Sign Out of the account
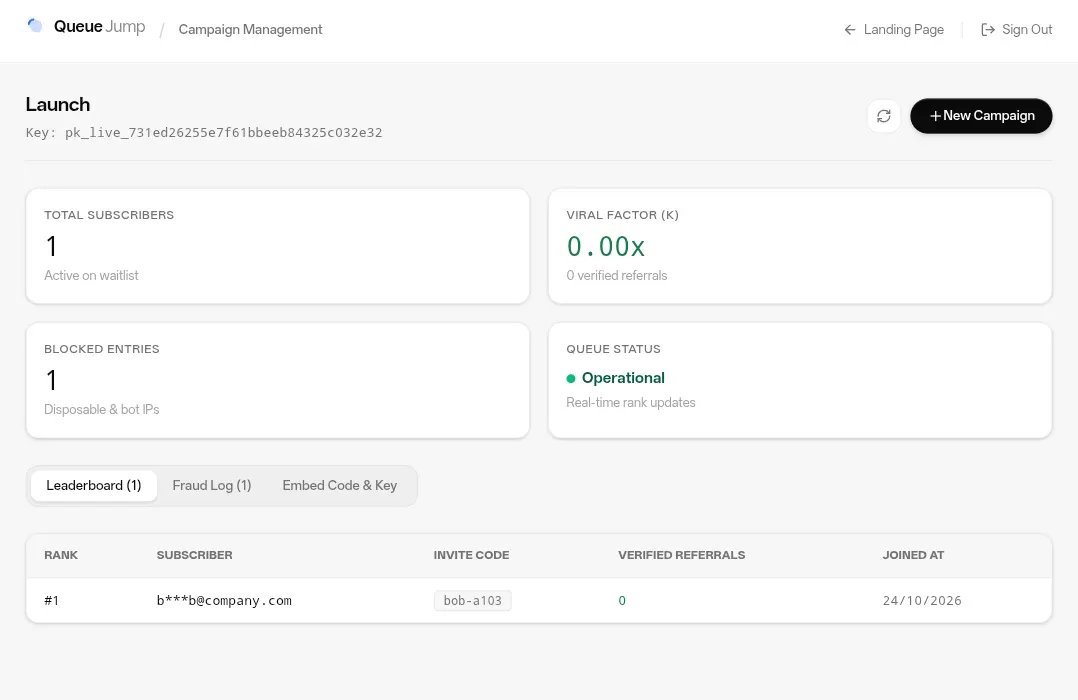This screenshot has width=1078, height=700. coord(1017,30)
